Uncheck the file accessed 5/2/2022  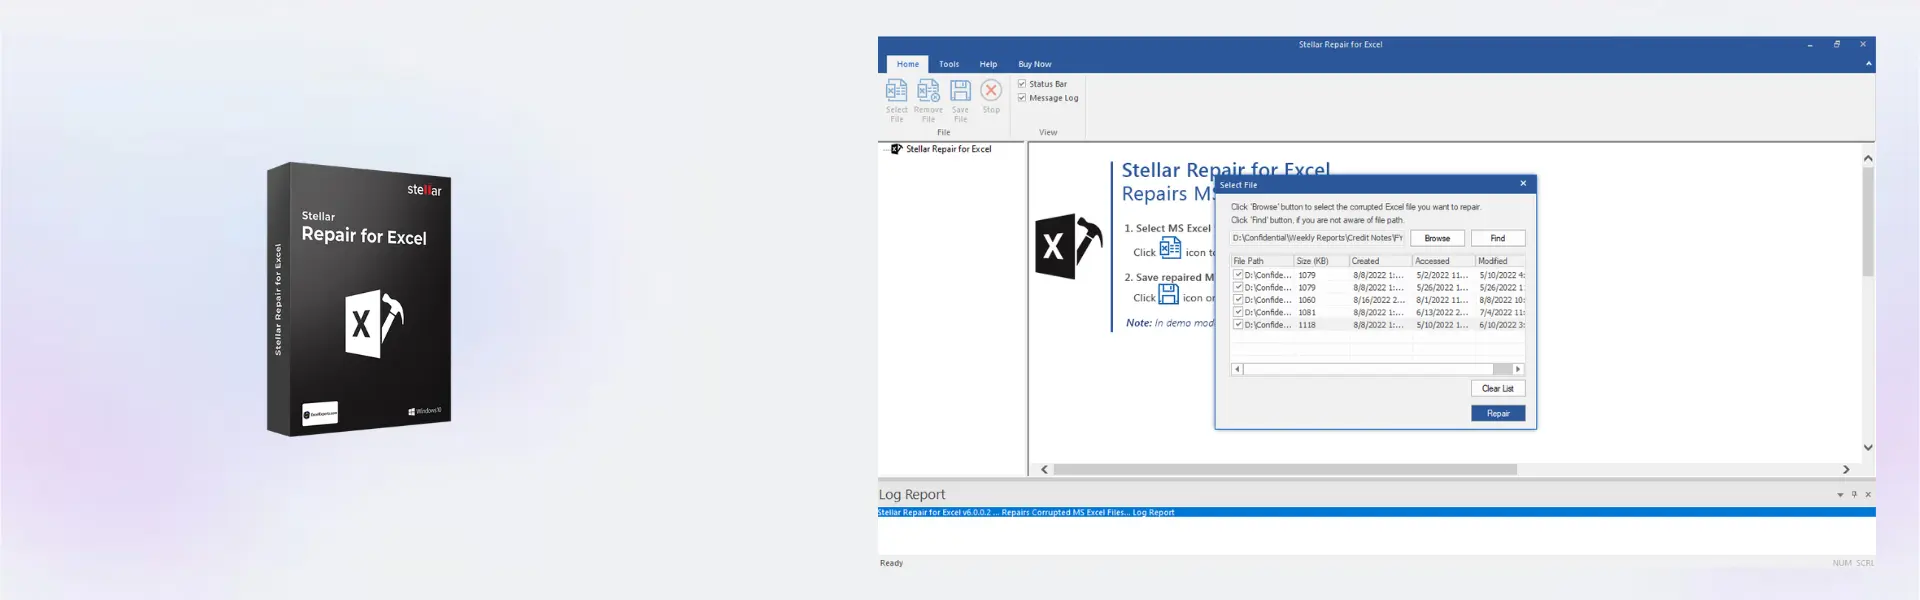[x=1238, y=274]
